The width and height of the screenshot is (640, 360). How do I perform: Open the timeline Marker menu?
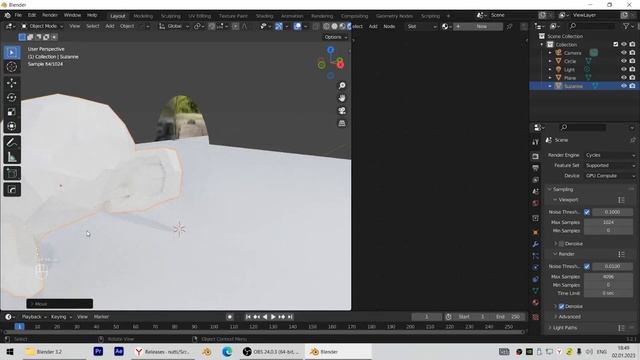point(101,317)
